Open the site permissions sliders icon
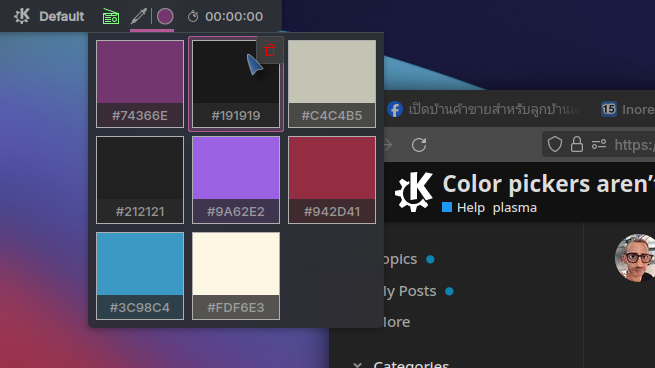This screenshot has width=655, height=368. tap(599, 145)
